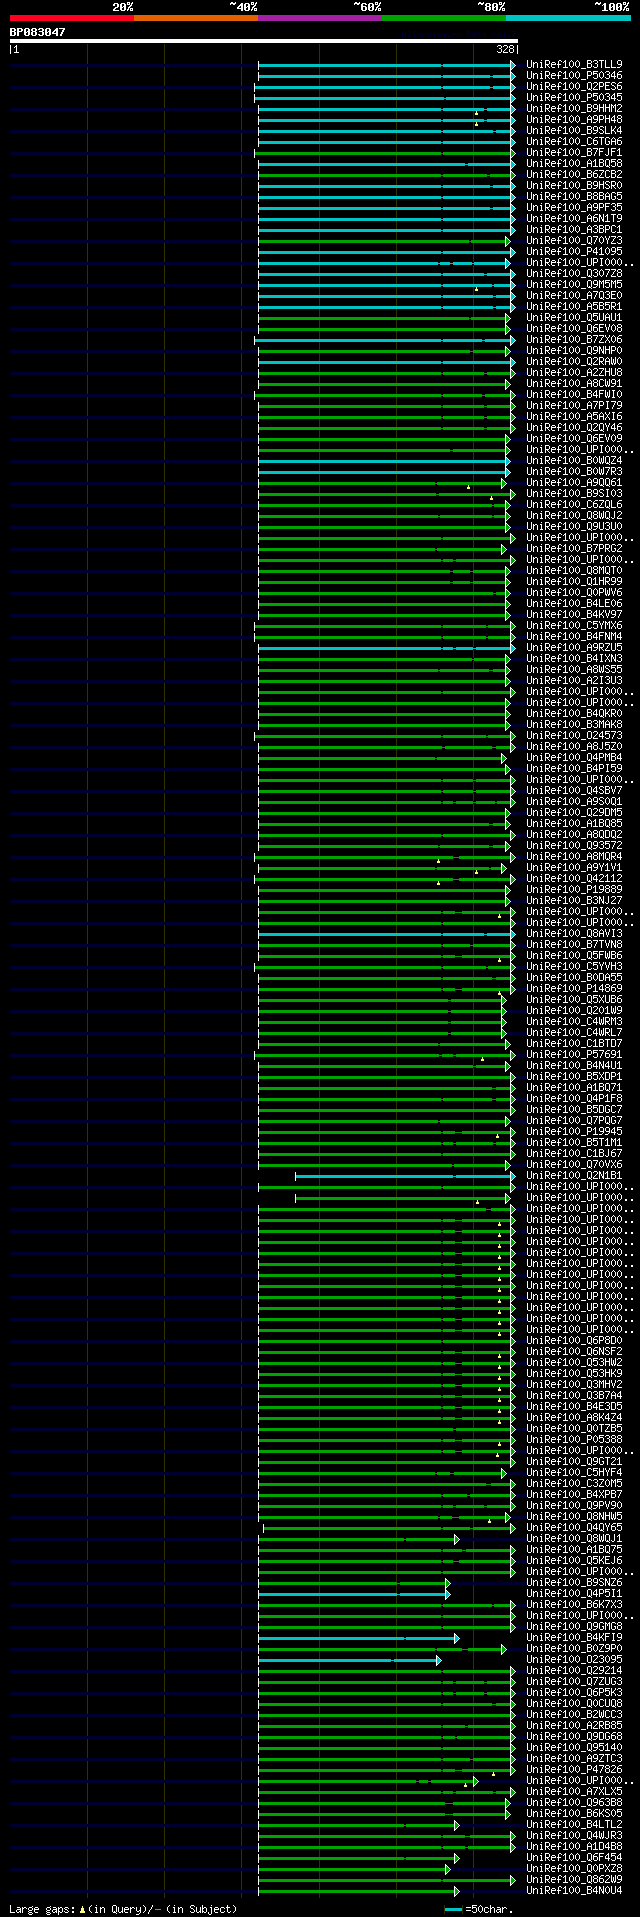This screenshot has width=640, height=1917.
Task: Open hit UniRef100_C6TGA6
Action: 574,141
